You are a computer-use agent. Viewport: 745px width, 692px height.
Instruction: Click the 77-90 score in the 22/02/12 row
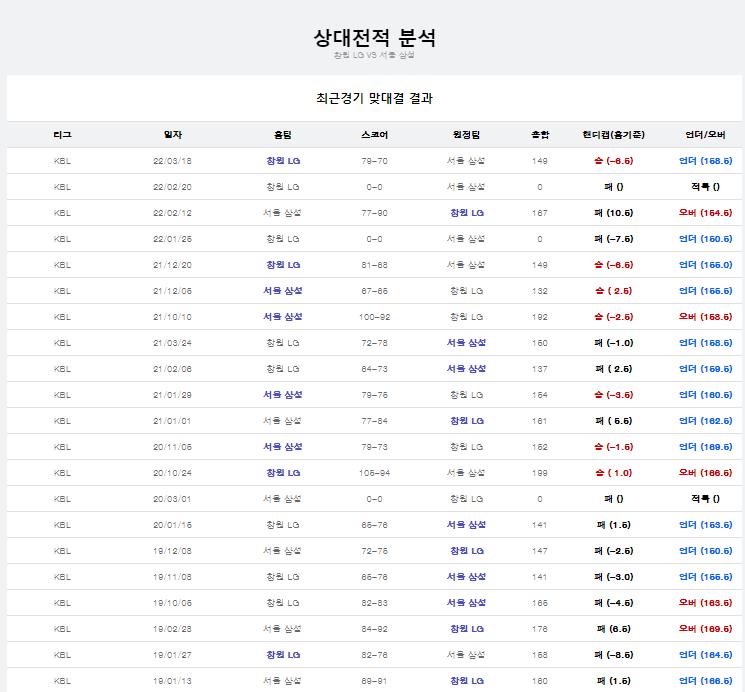click(x=374, y=213)
